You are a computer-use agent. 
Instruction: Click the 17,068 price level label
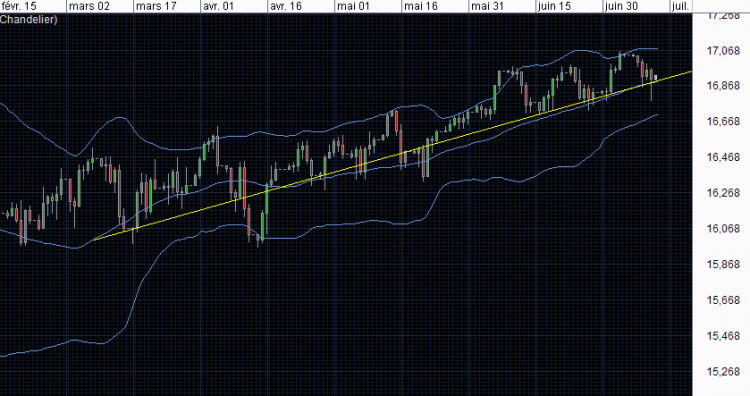(x=723, y=50)
